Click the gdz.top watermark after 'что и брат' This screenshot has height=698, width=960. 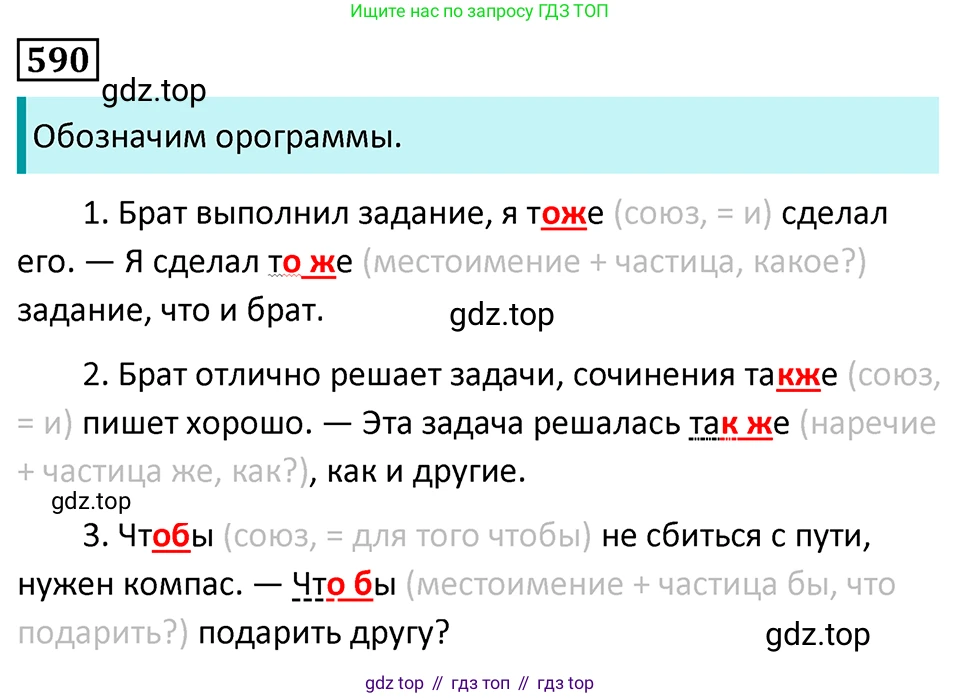502,315
